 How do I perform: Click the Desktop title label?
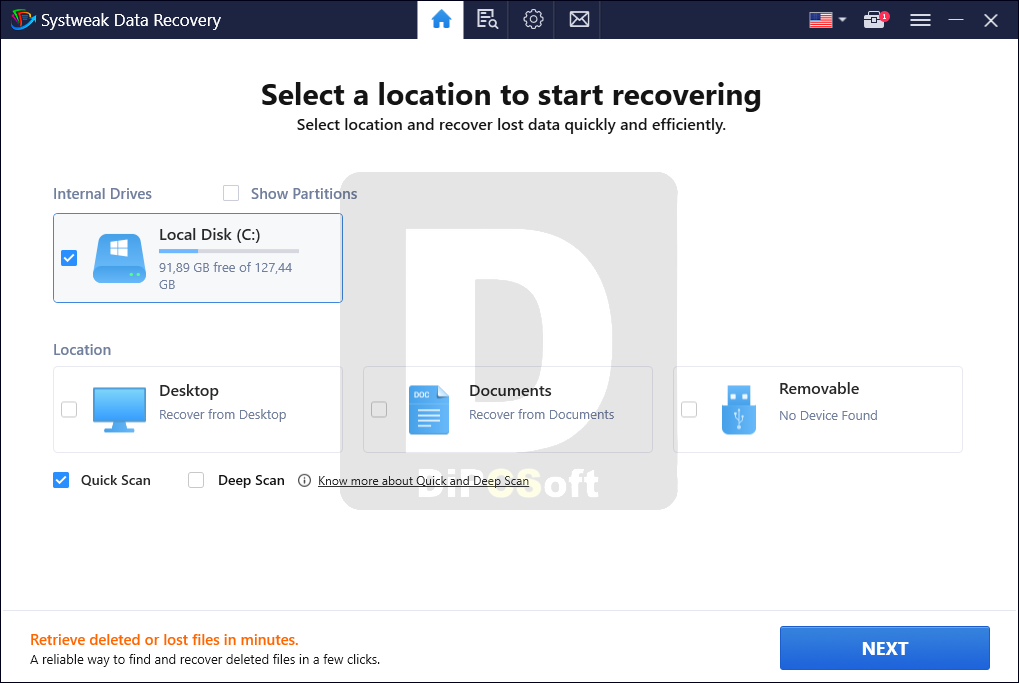click(x=188, y=391)
